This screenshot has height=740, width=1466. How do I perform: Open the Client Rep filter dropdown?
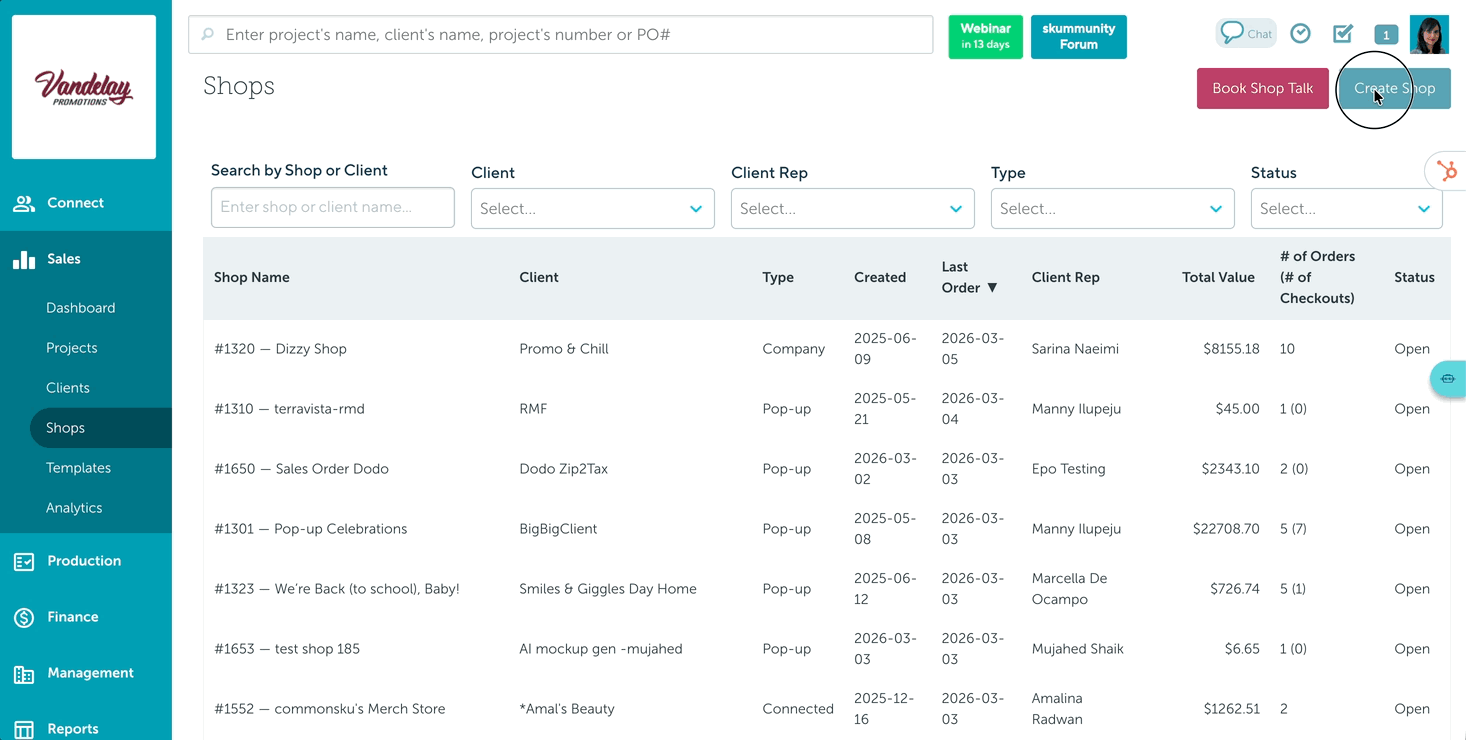click(852, 209)
